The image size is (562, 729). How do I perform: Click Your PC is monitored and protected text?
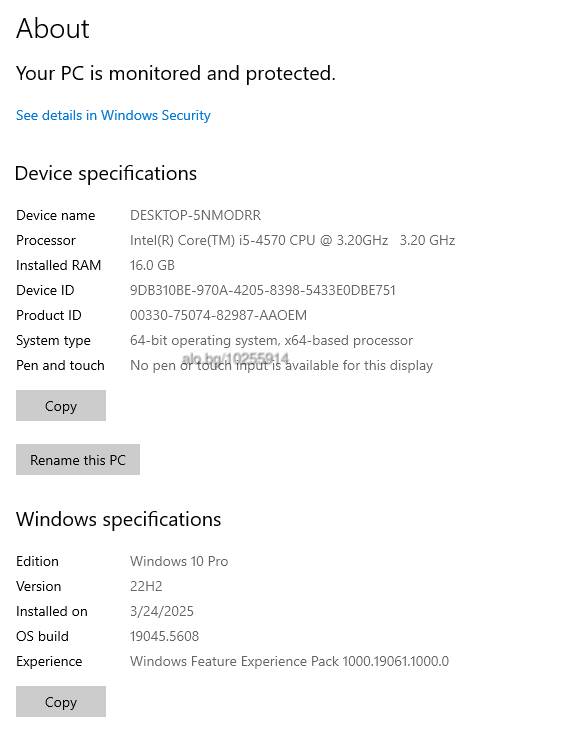(x=176, y=73)
